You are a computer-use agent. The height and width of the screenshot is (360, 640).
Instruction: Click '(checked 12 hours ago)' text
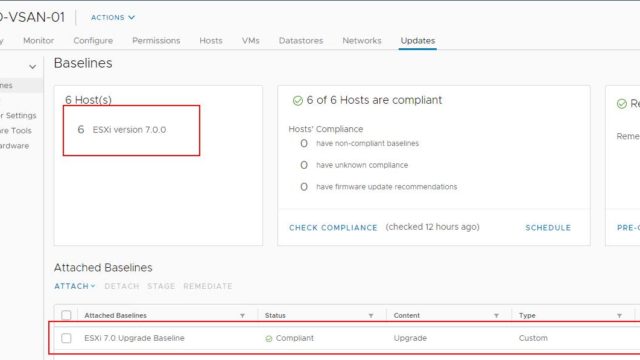click(x=432, y=227)
